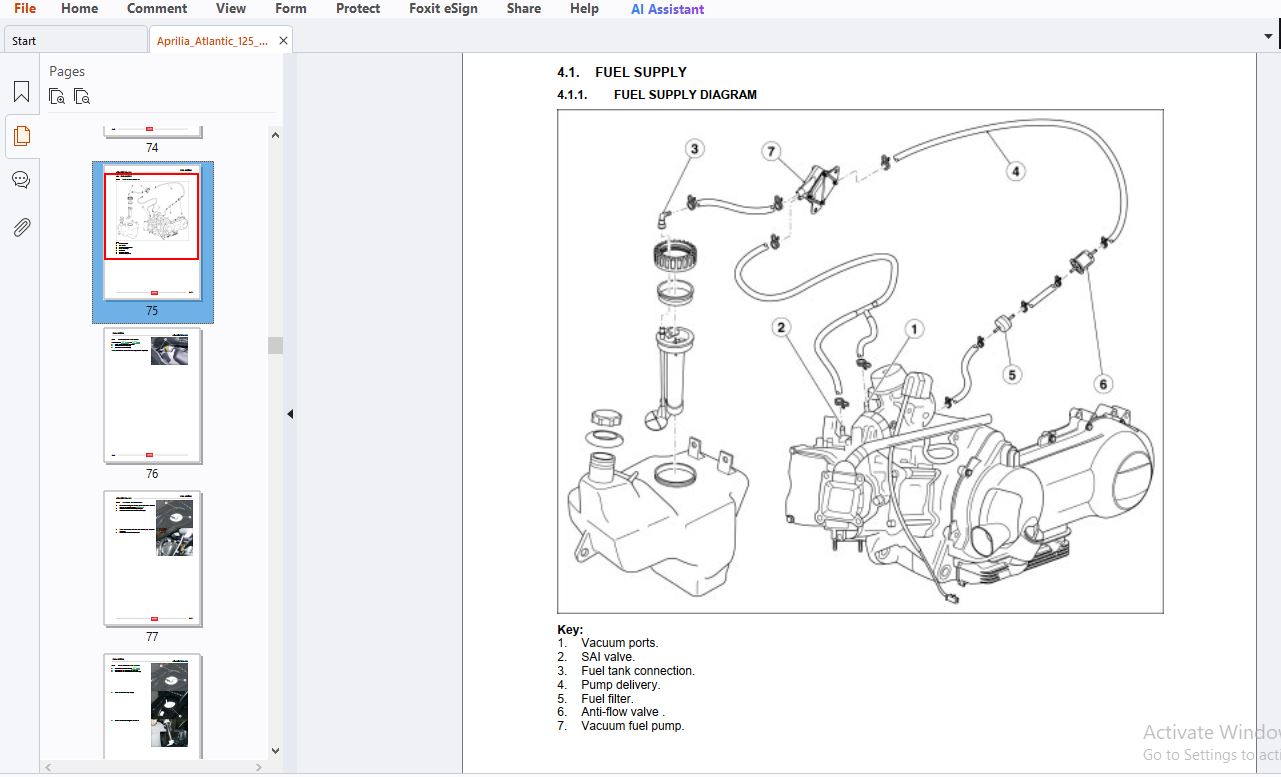This screenshot has width=1281, height=777.
Task: Select the Pages panel icon
Action: [21, 136]
